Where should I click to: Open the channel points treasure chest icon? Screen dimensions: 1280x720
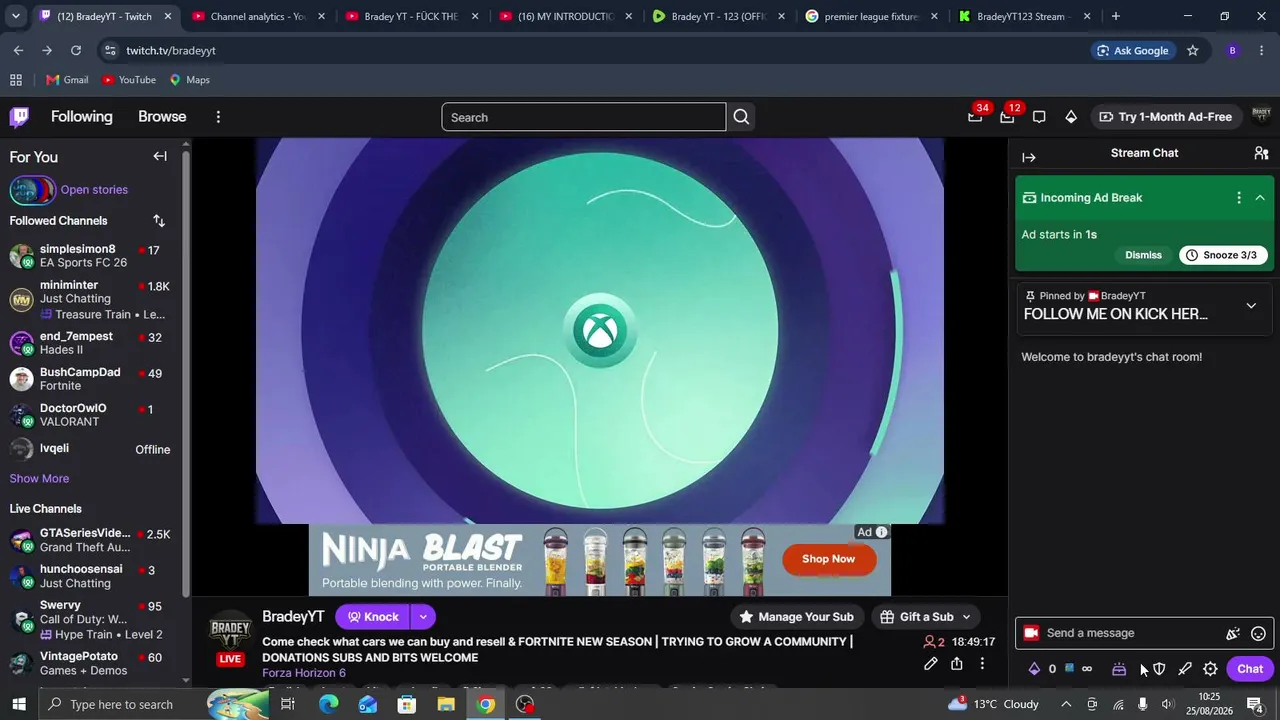1119,669
